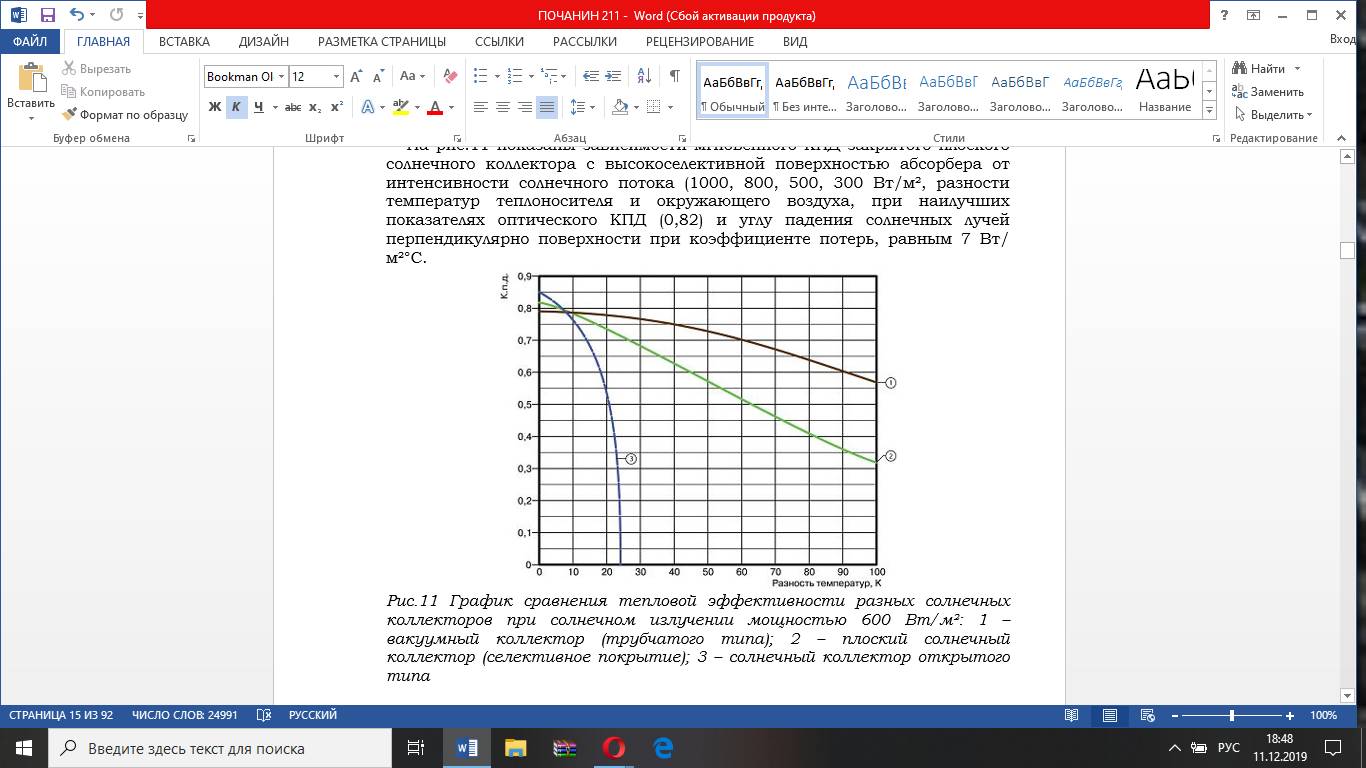The image size is (1366, 768).
Task: Save the document with the floppy disk icon
Action: (47, 16)
